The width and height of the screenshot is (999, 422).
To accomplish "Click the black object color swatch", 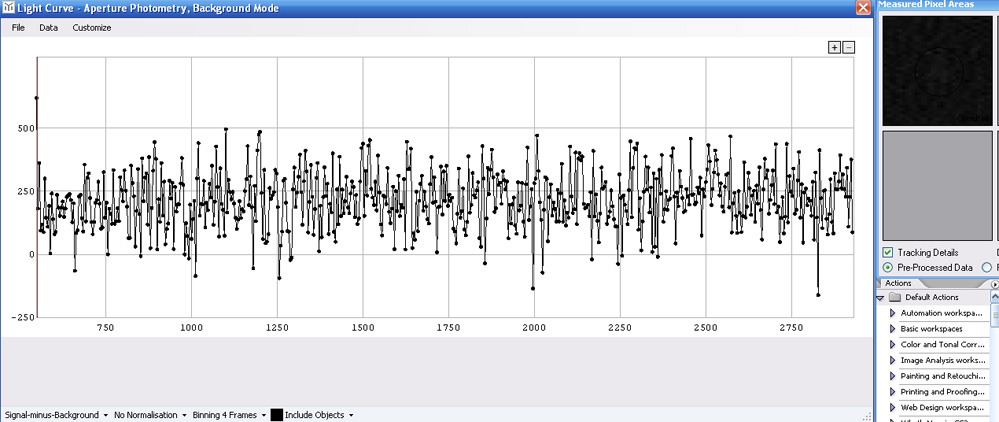I will click(277, 415).
